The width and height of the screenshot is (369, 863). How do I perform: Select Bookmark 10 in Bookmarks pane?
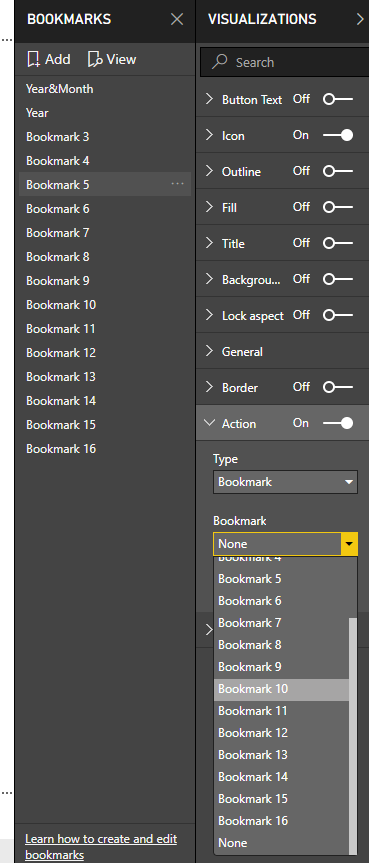pyautogui.click(x=105, y=305)
